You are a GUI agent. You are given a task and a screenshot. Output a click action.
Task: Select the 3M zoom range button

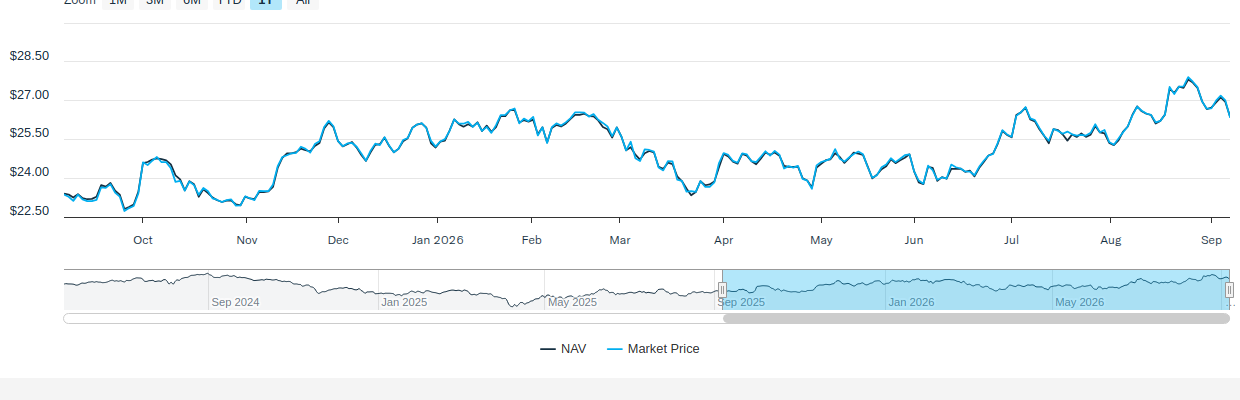(x=155, y=2)
